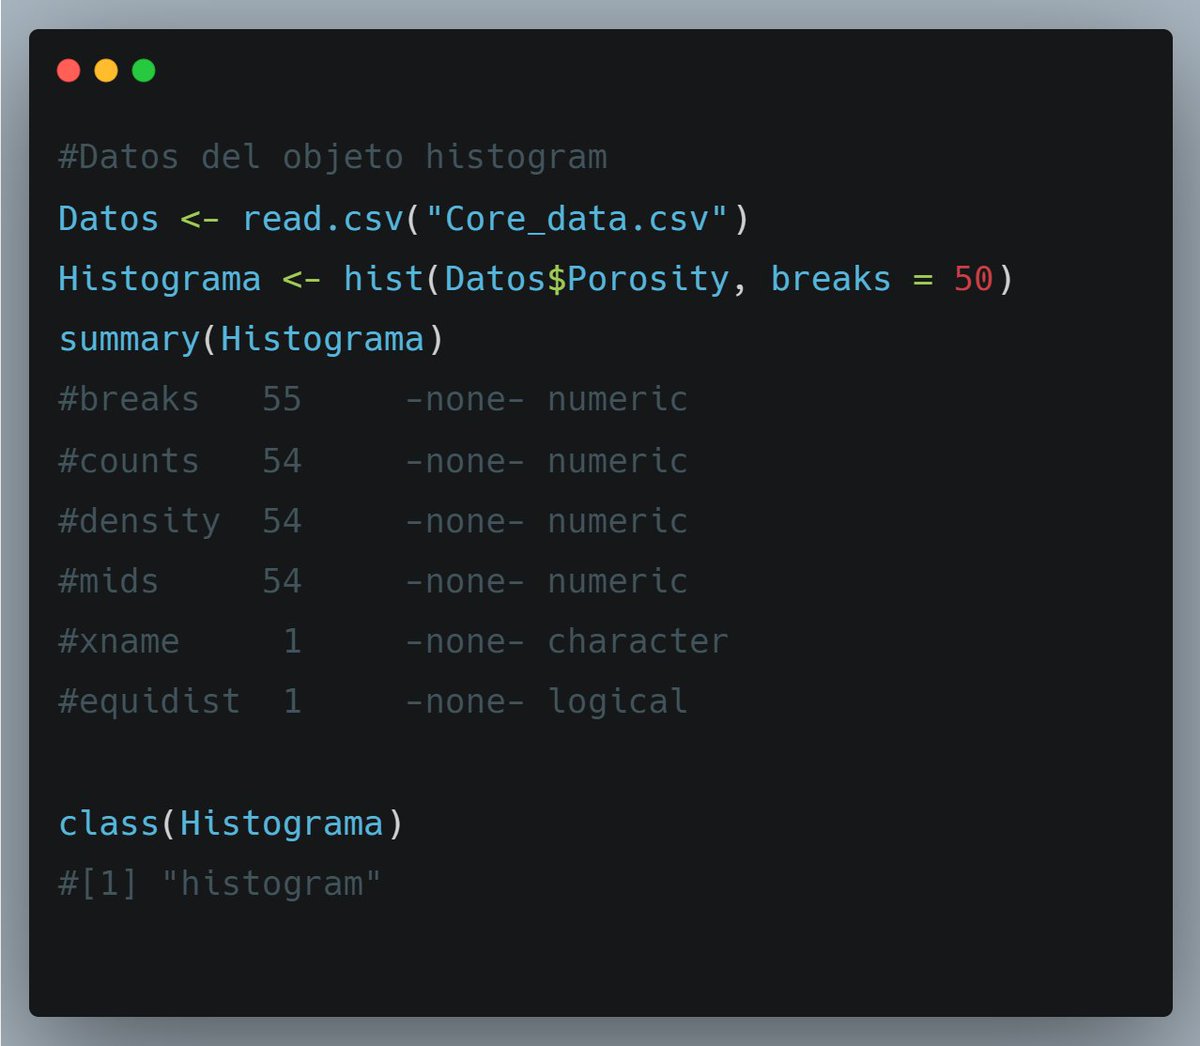
Task: Click the 'hist' function call
Action: (x=384, y=279)
